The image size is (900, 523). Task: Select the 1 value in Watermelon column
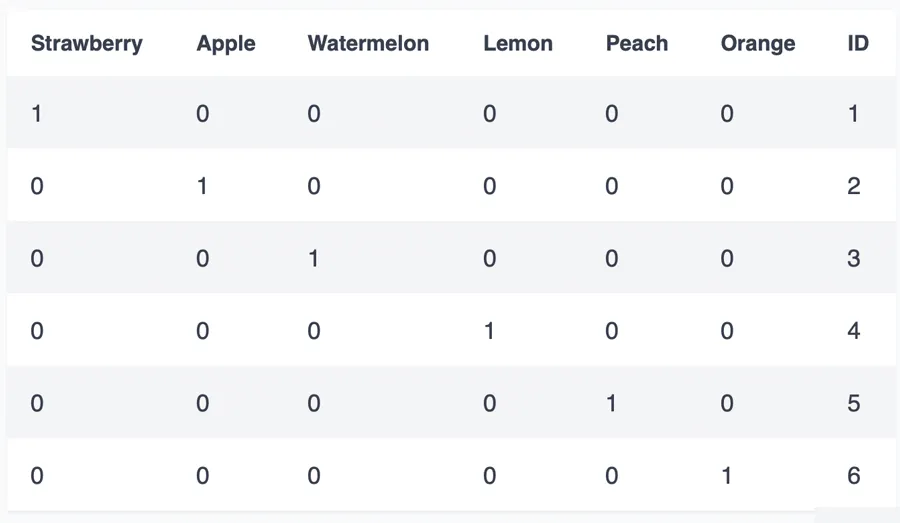314,259
